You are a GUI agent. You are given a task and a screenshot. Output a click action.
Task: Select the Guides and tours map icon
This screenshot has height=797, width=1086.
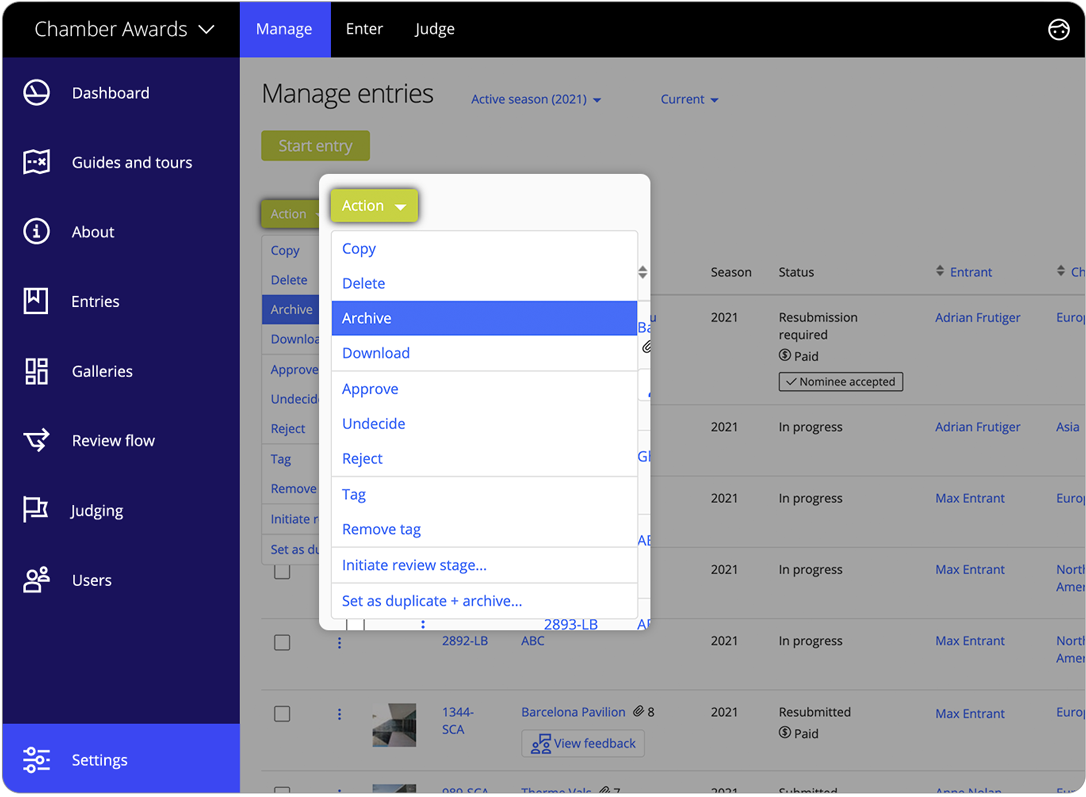(36, 162)
